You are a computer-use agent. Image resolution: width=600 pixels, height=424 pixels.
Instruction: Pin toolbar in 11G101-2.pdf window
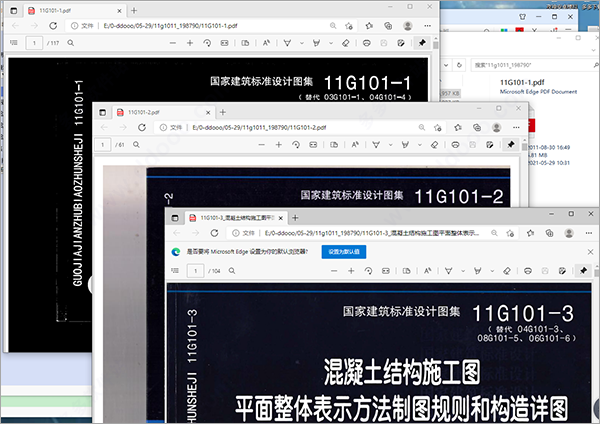[x=511, y=144]
